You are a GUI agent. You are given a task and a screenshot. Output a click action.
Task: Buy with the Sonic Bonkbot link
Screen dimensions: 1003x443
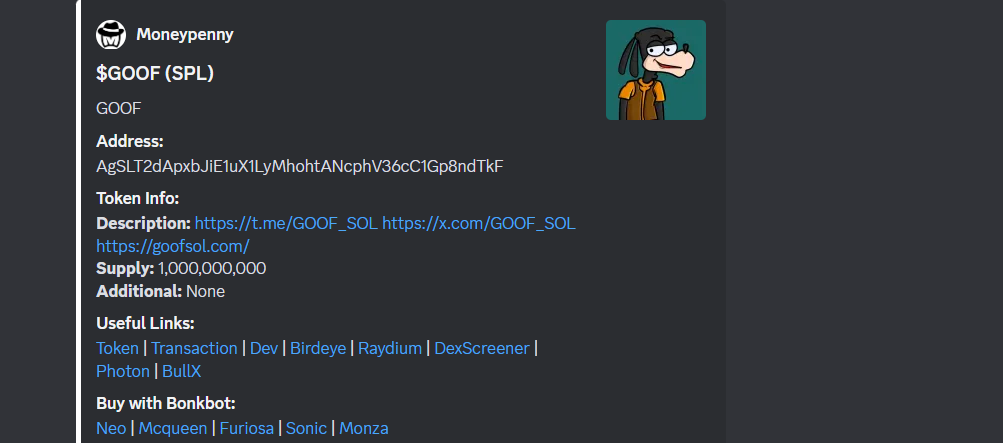click(x=306, y=428)
